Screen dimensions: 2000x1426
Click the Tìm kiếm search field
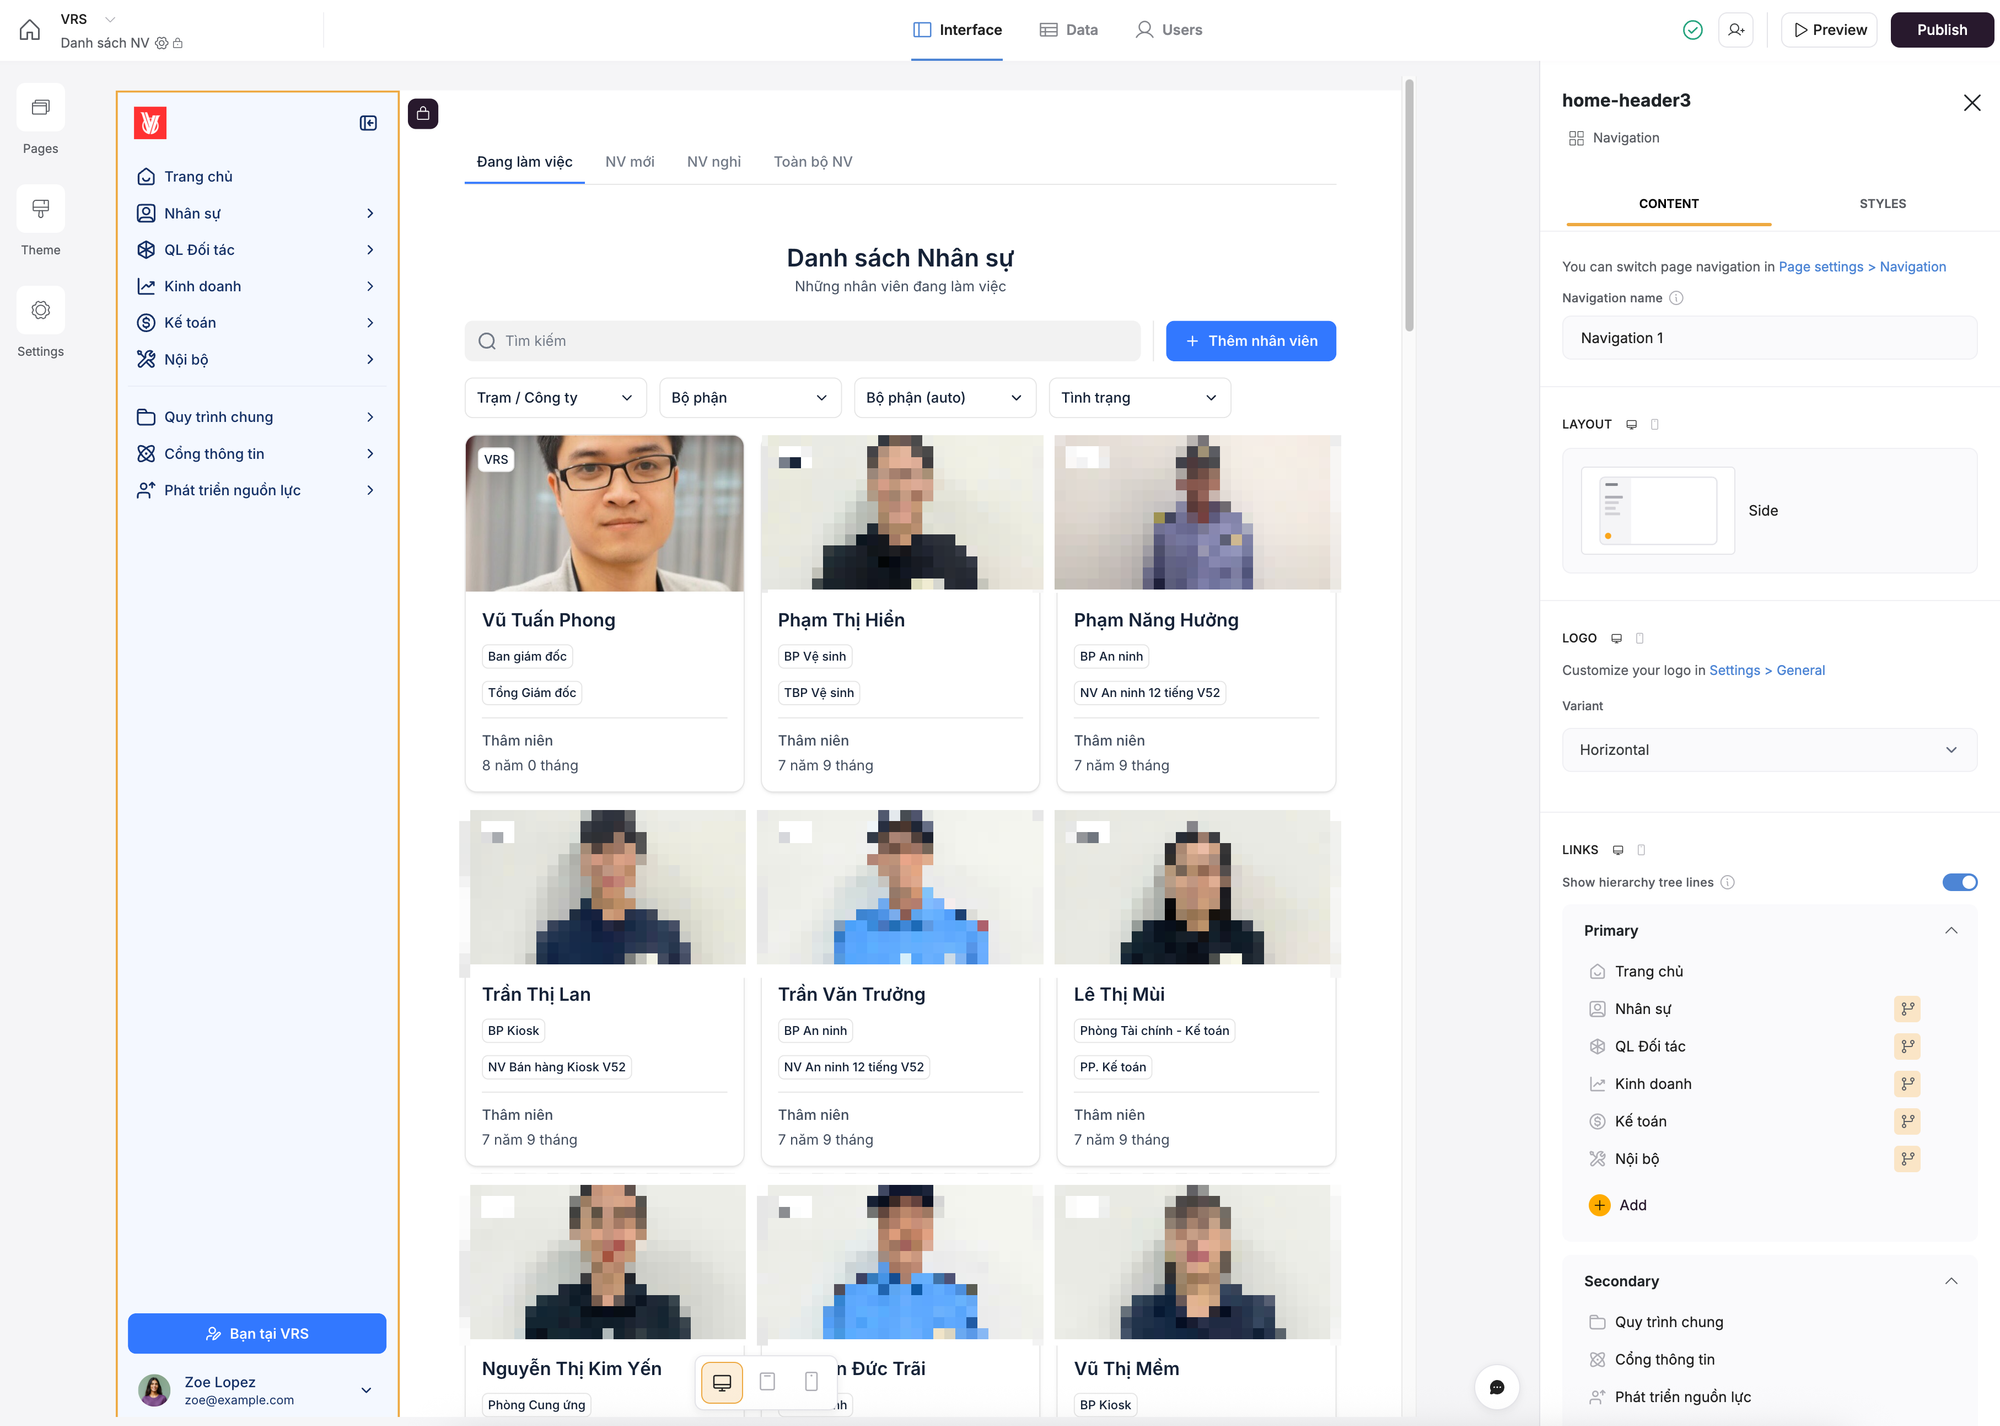(x=802, y=341)
